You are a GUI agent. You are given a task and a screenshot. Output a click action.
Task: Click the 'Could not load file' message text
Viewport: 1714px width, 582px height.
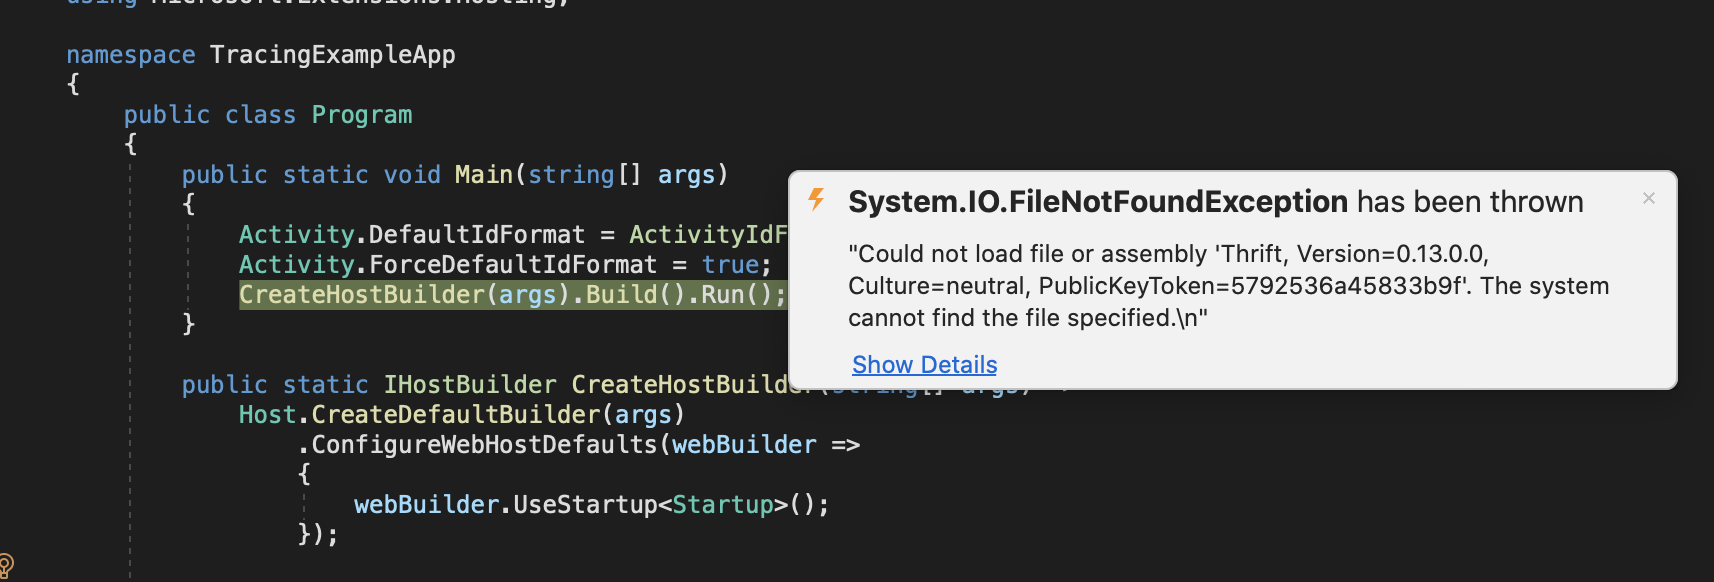(x=1228, y=286)
